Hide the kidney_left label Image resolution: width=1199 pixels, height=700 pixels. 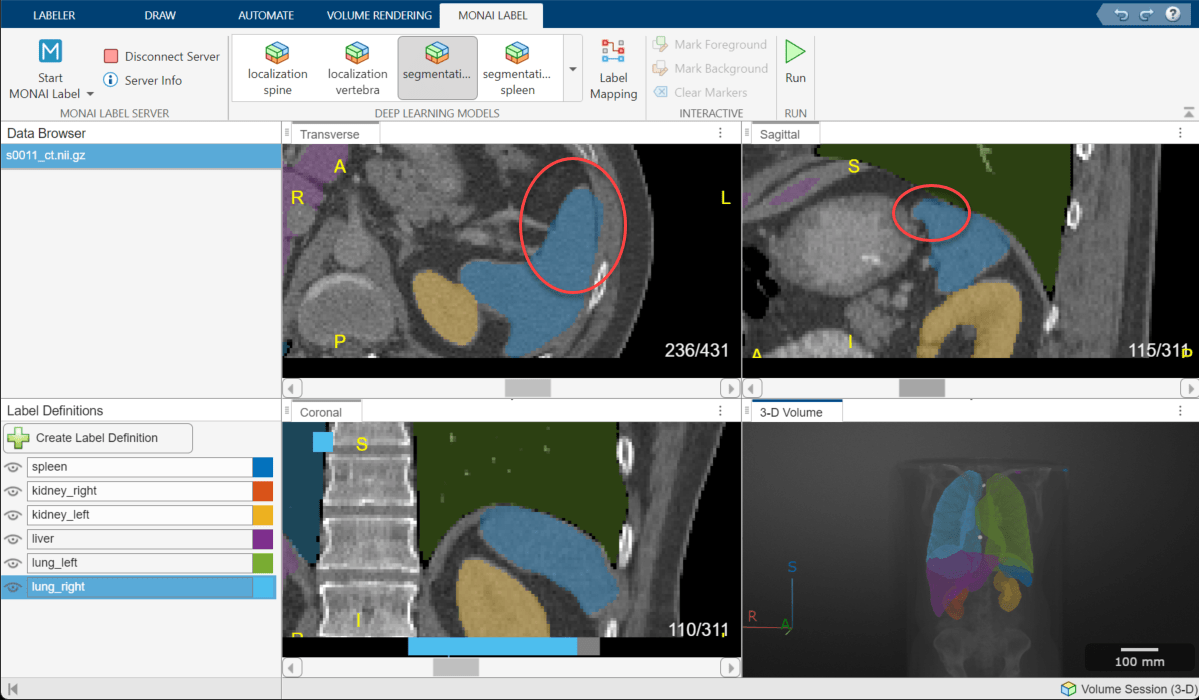[14, 515]
